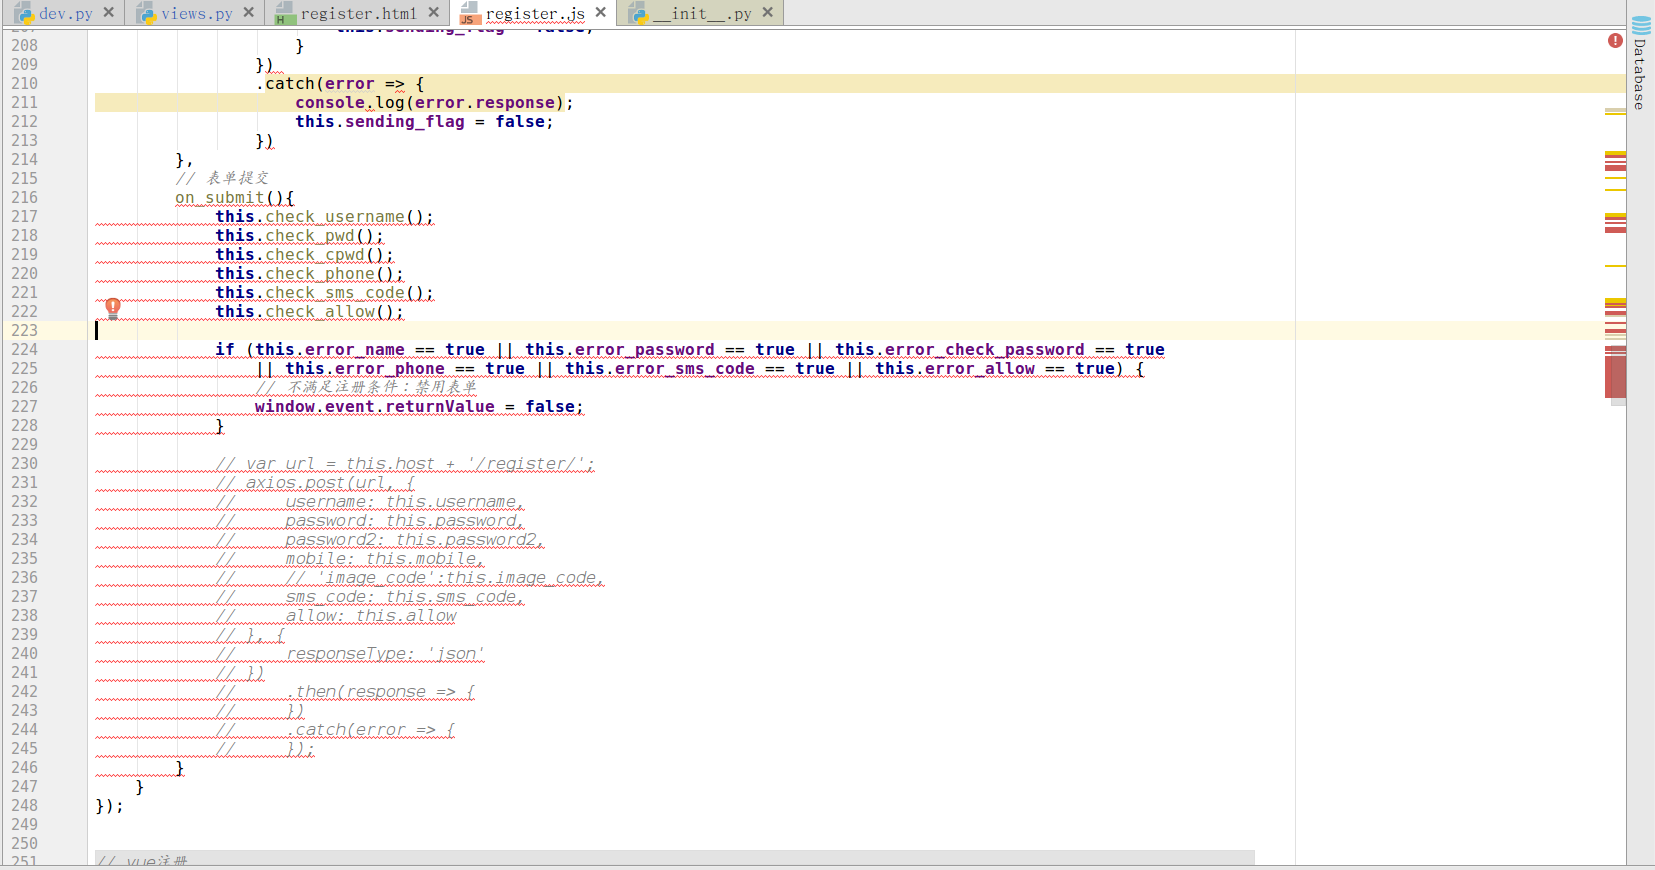Click commented allow: this.allow line
The image size is (1655, 870).
click(336, 616)
